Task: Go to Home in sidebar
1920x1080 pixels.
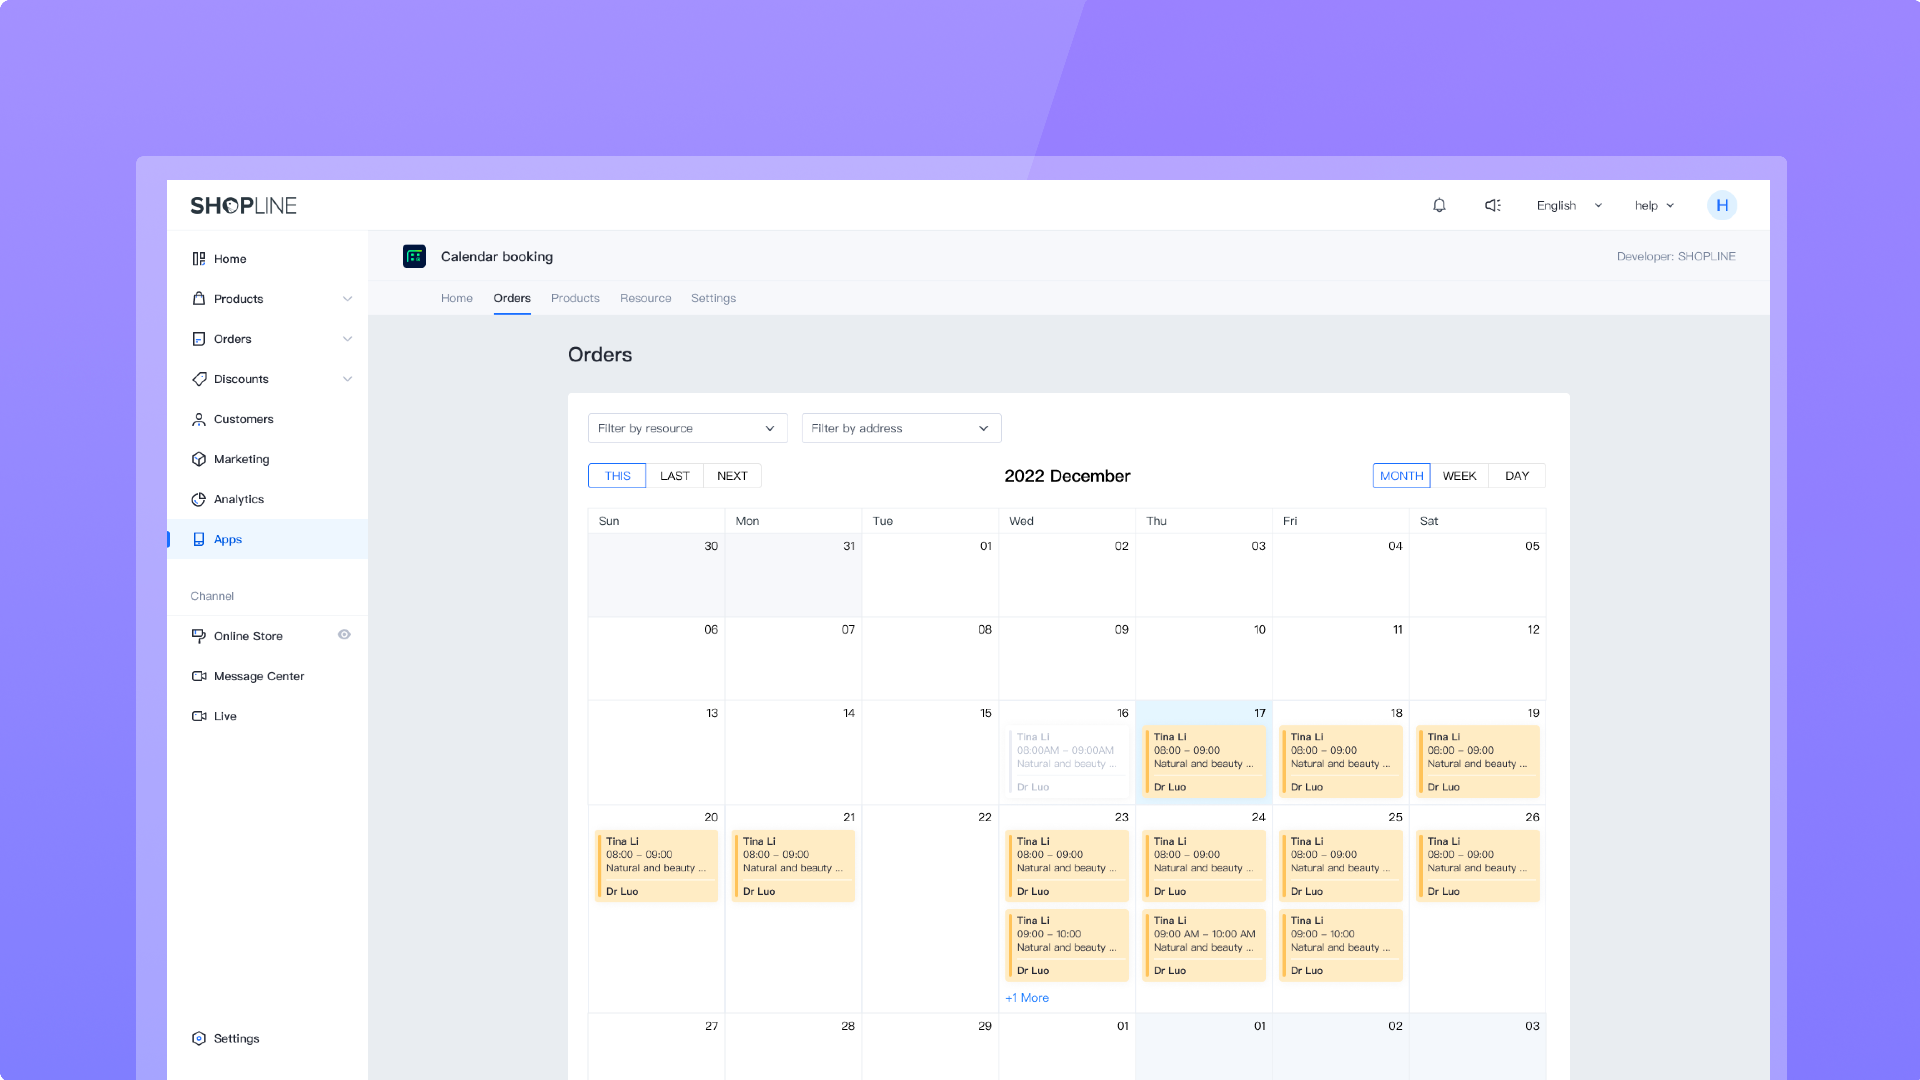Action: point(229,259)
